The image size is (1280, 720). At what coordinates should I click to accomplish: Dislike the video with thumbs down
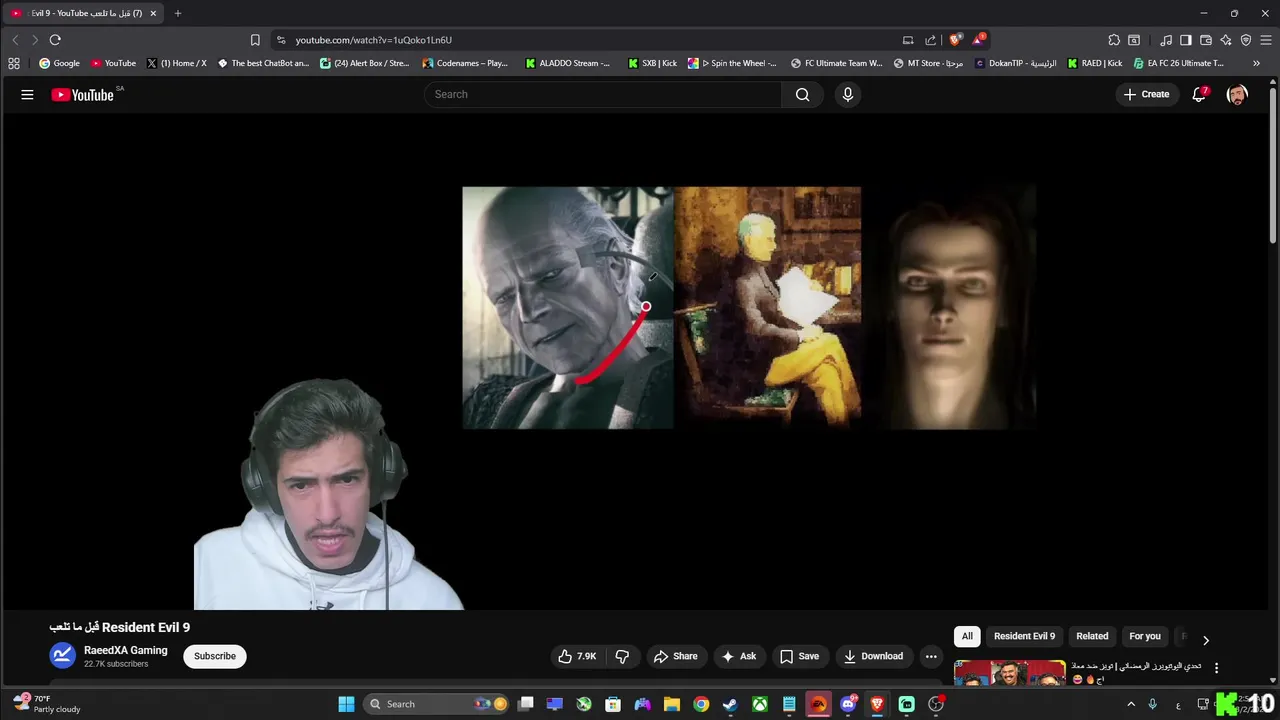pos(622,656)
